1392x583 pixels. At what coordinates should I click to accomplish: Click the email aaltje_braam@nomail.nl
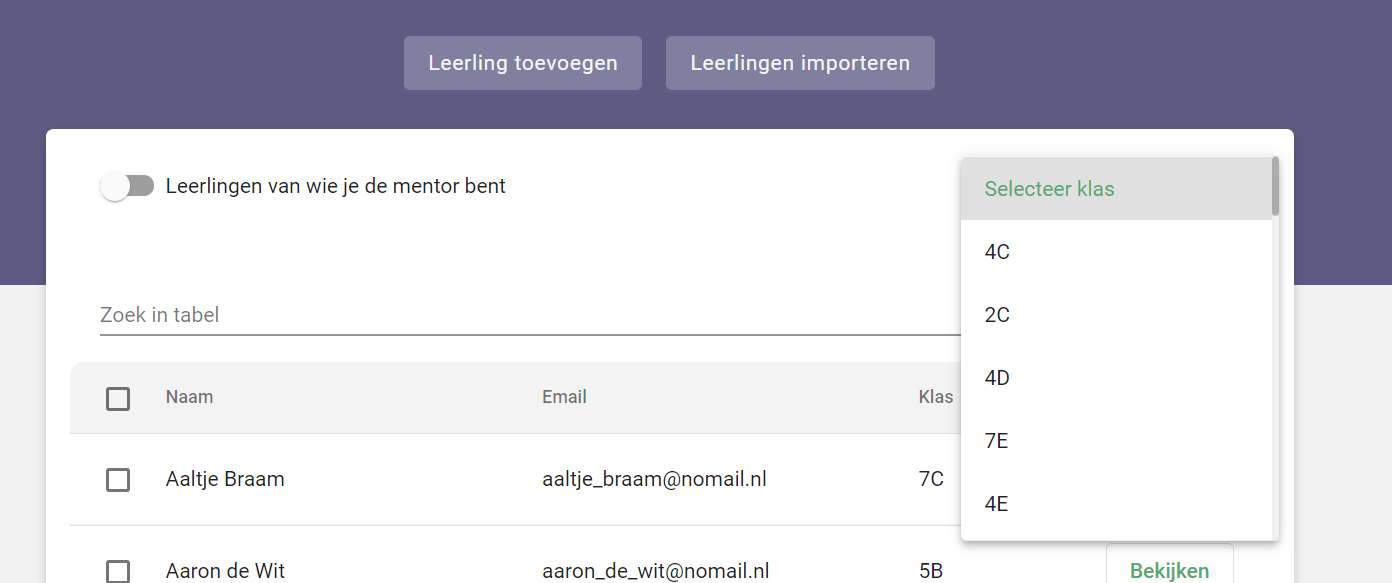(654, 479)
